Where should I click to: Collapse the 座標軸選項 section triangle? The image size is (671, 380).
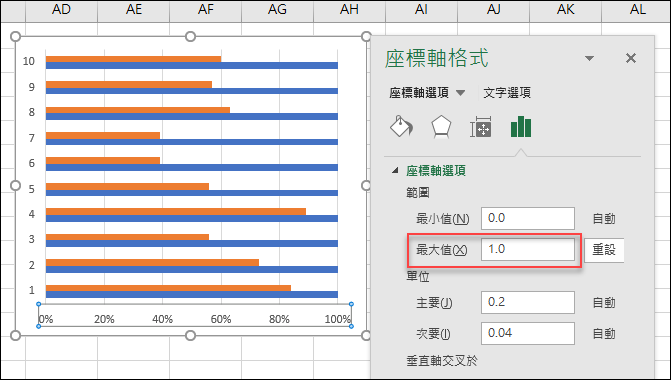(395, 171)
